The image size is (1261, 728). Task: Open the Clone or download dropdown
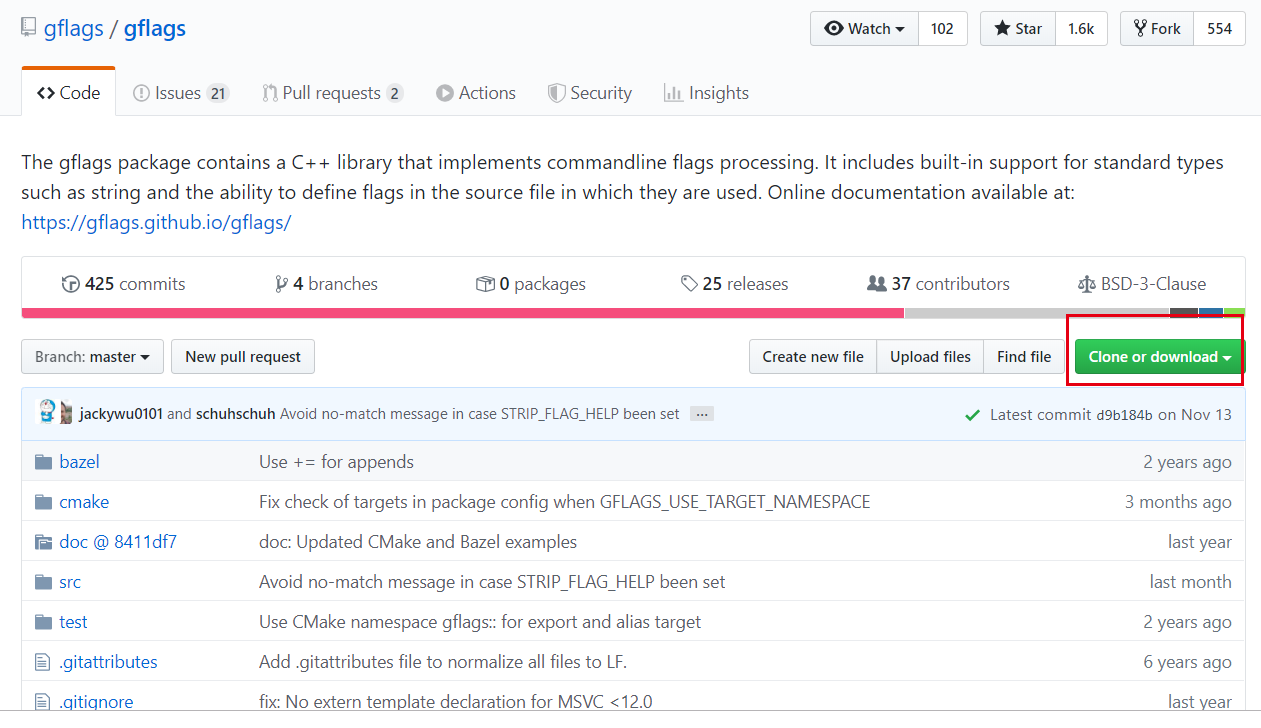[1160, 357]
